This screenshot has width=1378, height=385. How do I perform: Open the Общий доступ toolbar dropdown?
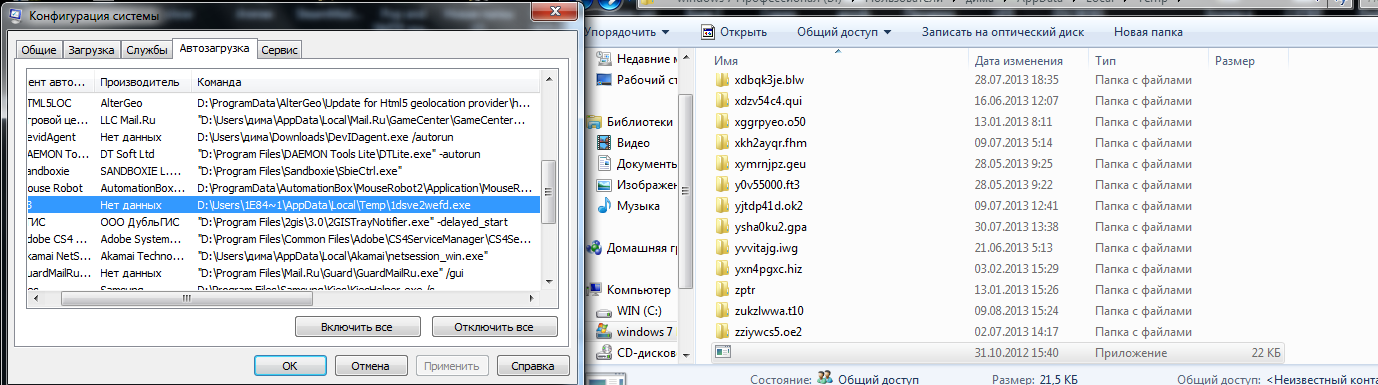844,32
